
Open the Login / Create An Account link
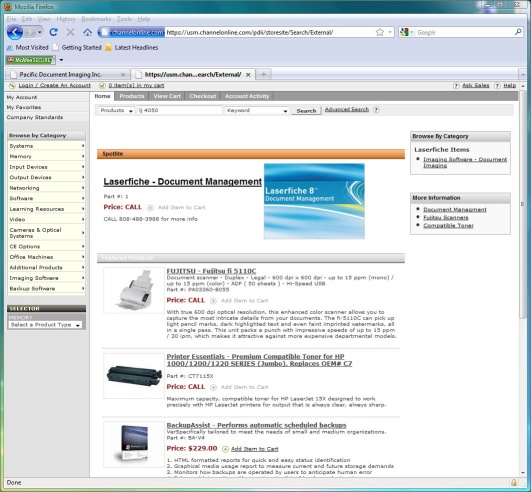54,85
